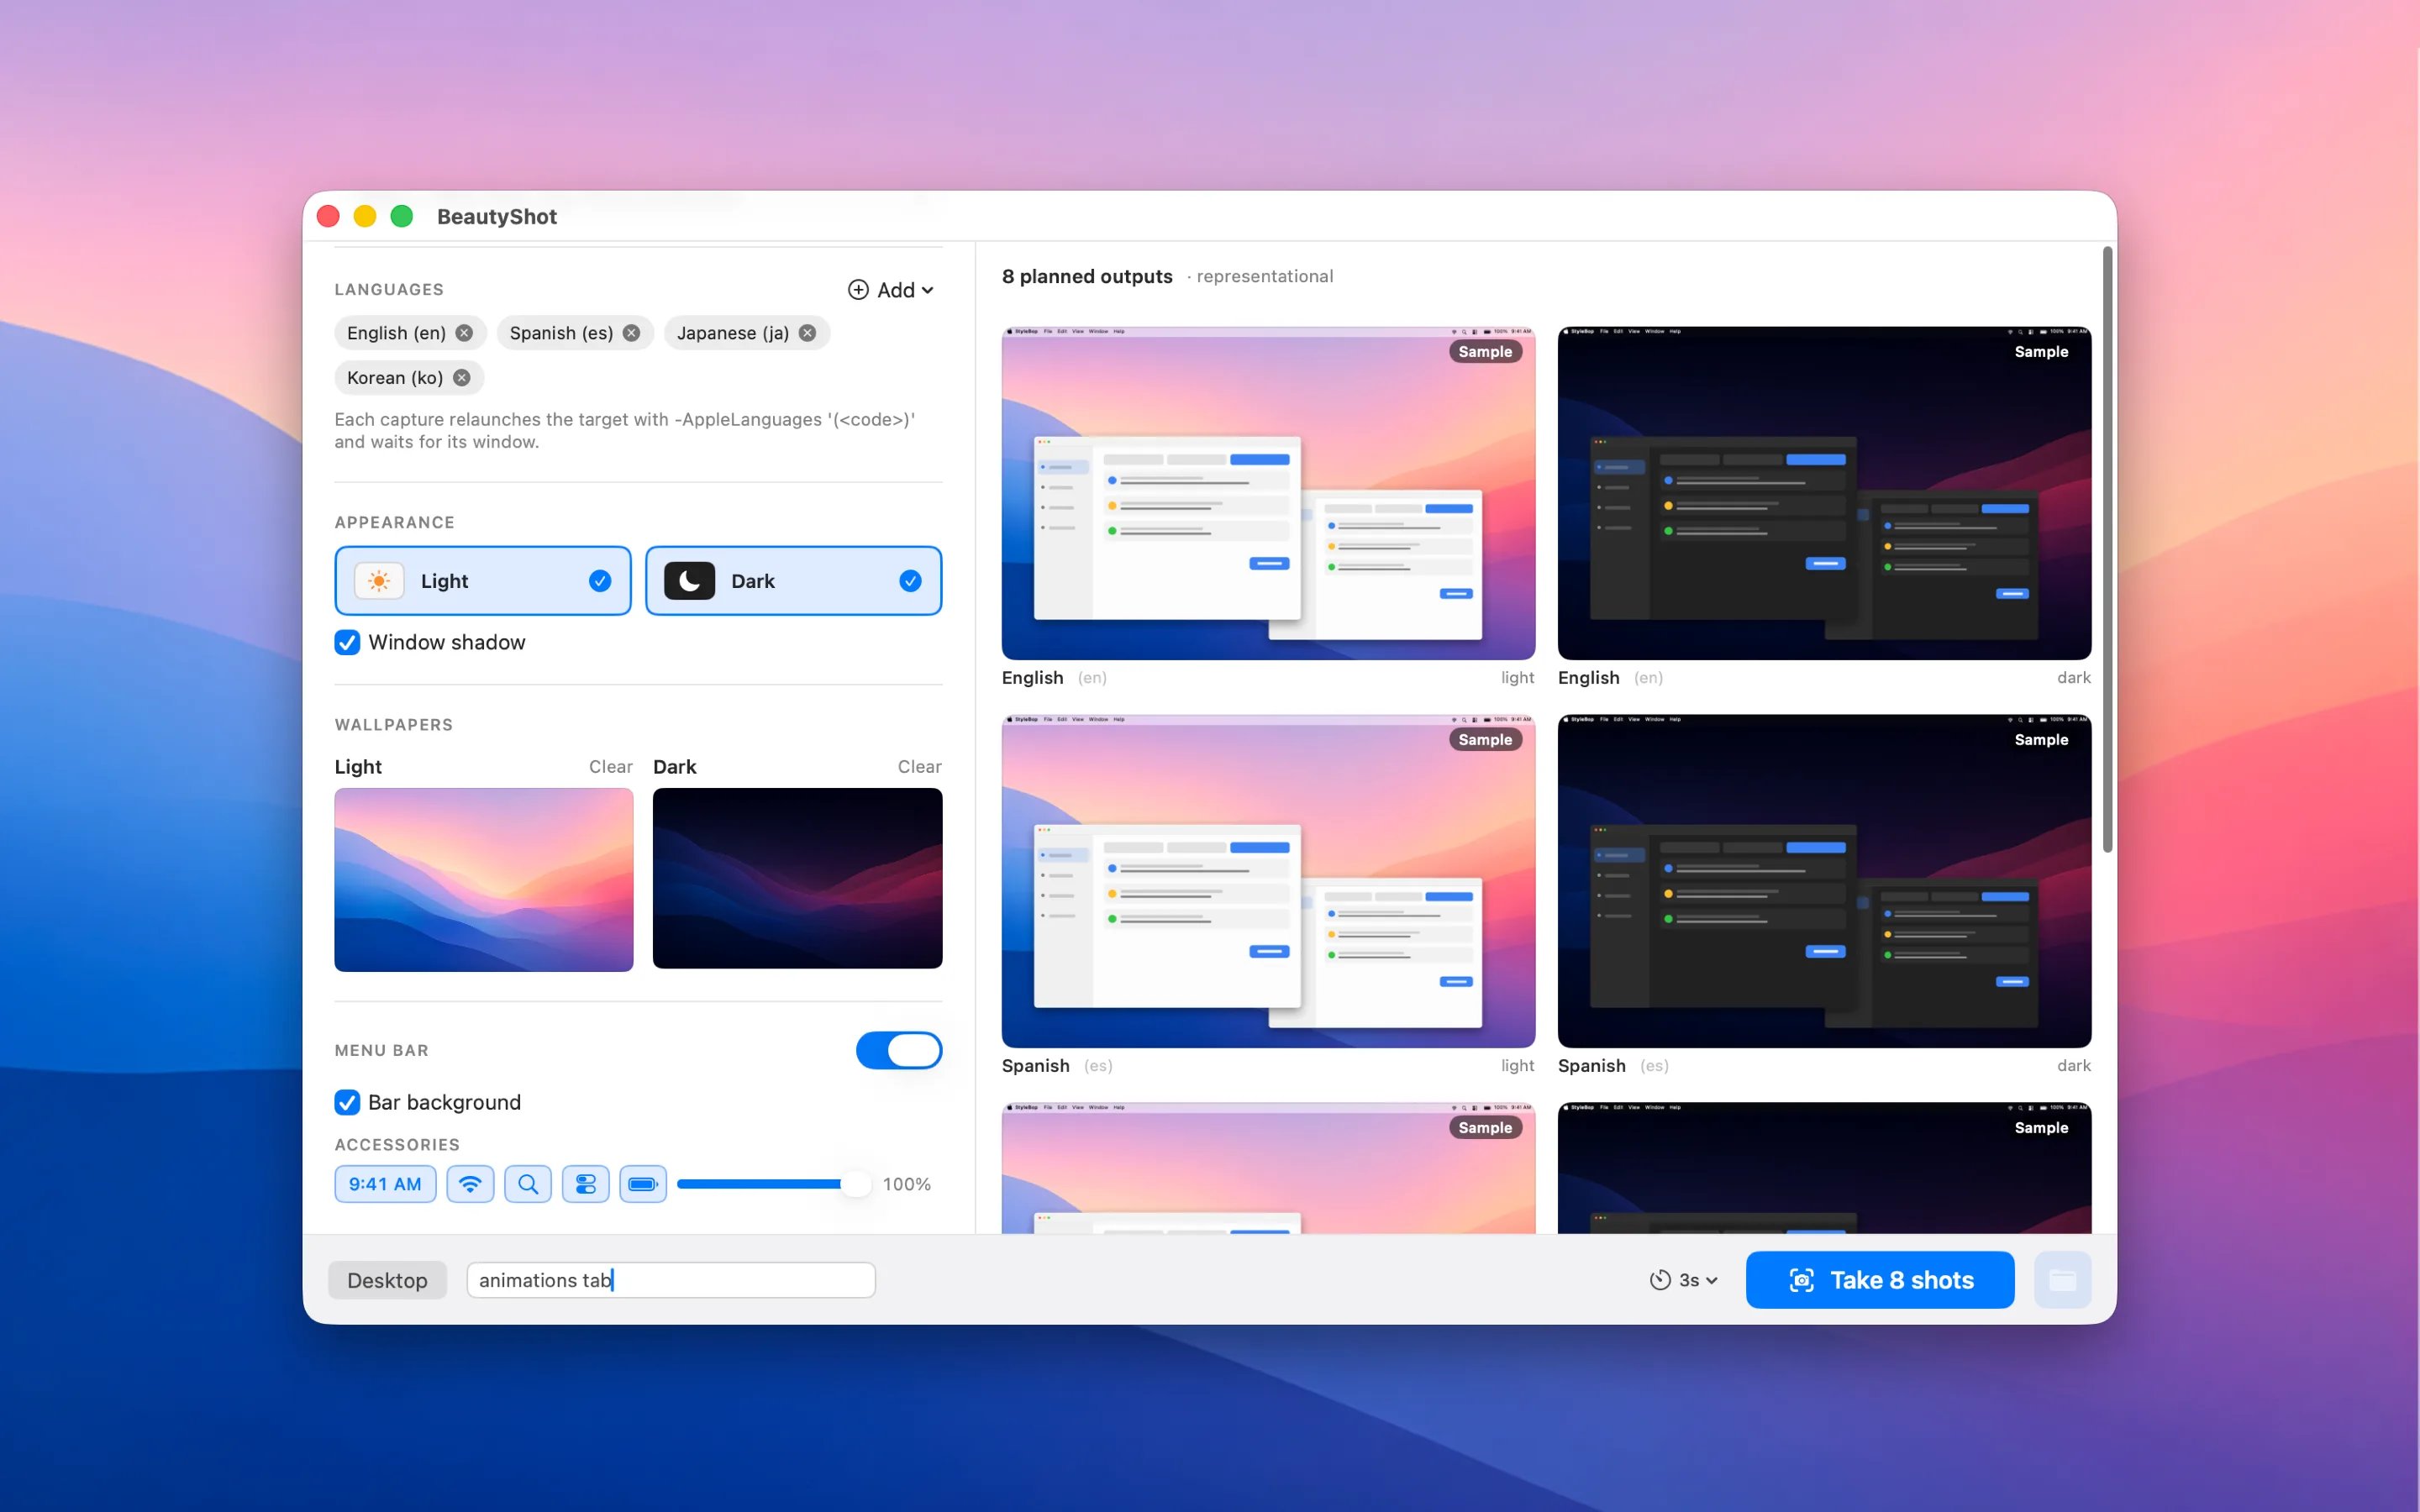Toggle the Light appearance option
Image resolution: width=2420 pixels, height=1512 pixels.
483,581
